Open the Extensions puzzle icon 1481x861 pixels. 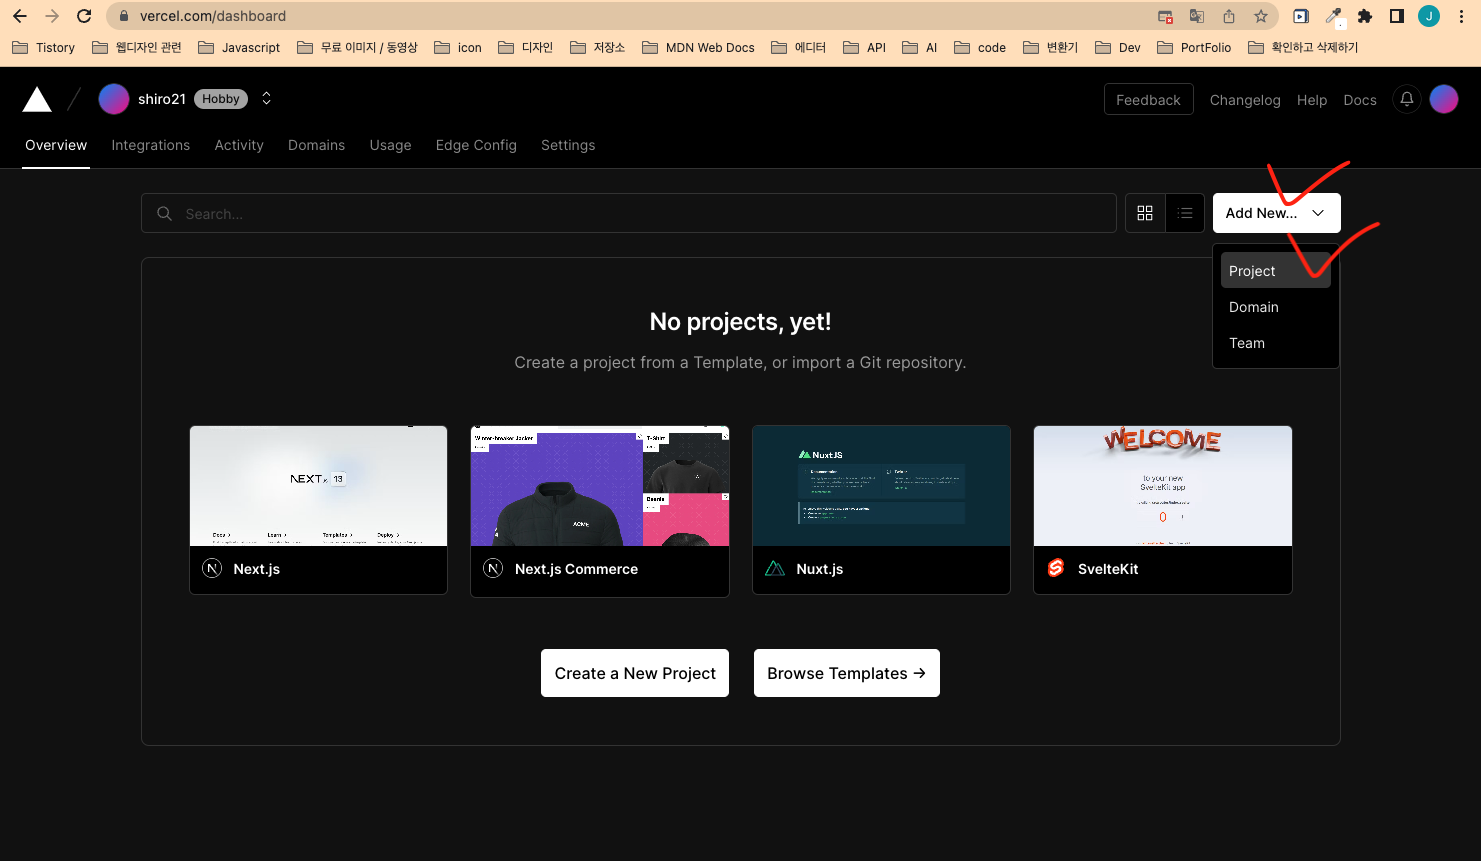click(x=1365, y=16)
